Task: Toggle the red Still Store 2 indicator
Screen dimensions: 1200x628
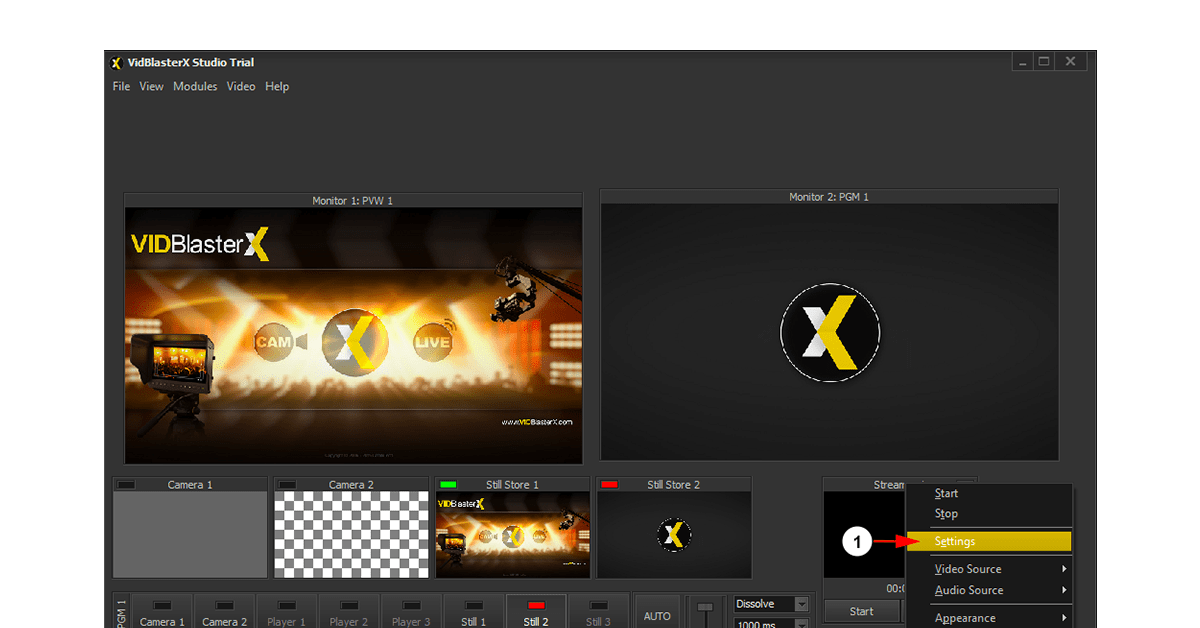Action: (609, 485)
